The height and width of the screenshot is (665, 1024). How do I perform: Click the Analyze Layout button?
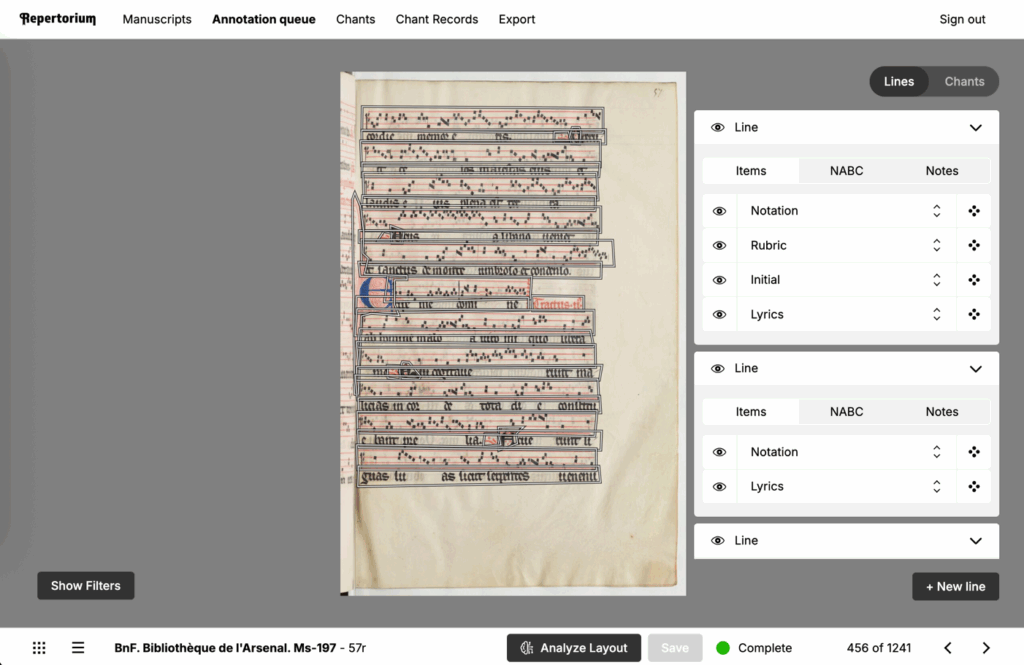pos(572,648)
